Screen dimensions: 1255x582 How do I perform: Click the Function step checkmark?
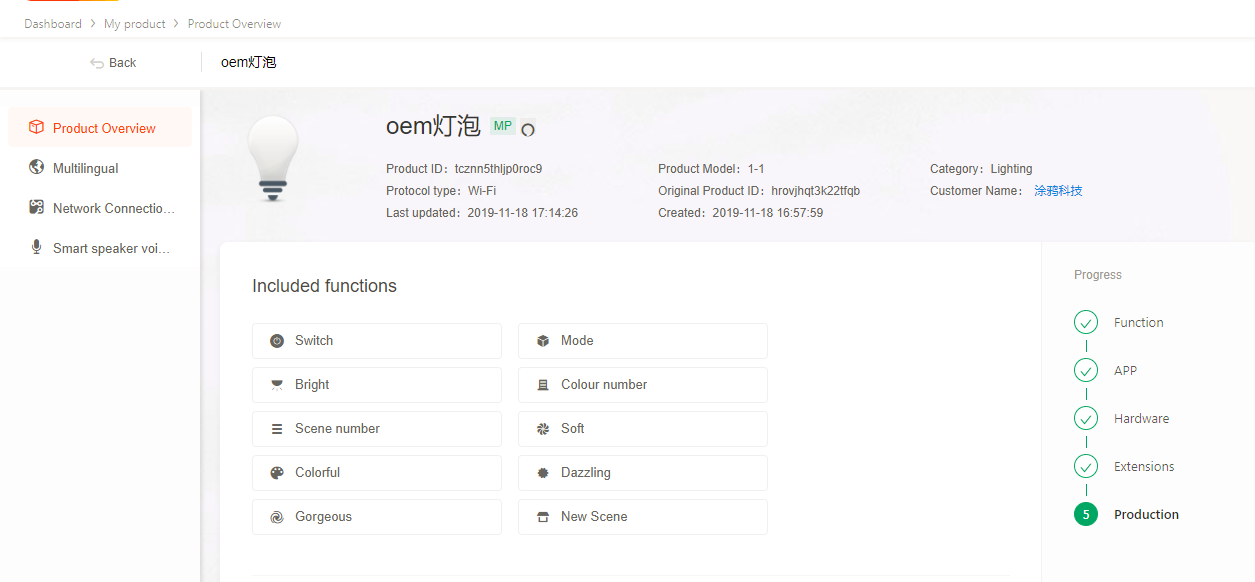1086,322
